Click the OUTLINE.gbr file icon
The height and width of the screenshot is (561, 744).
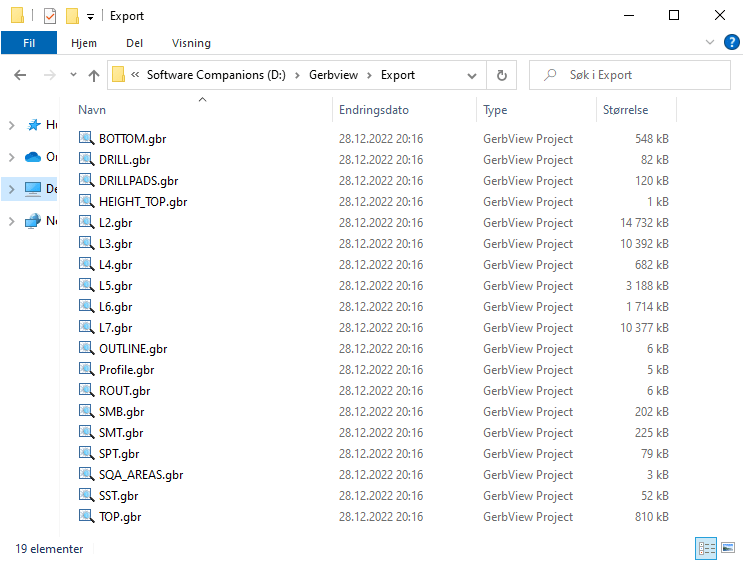pos(86,348)
